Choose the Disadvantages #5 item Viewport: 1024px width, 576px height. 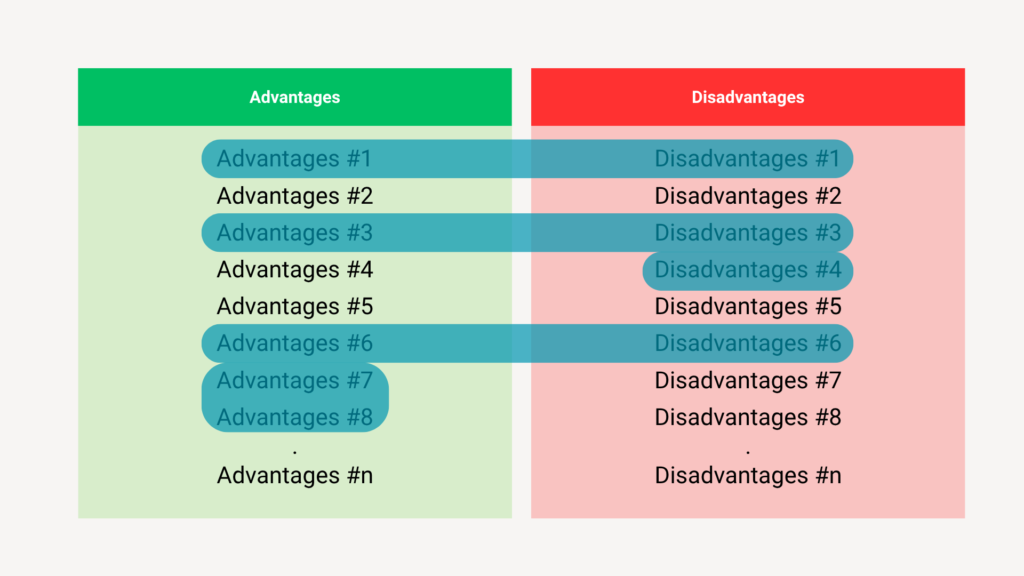(x=748, y=307)
